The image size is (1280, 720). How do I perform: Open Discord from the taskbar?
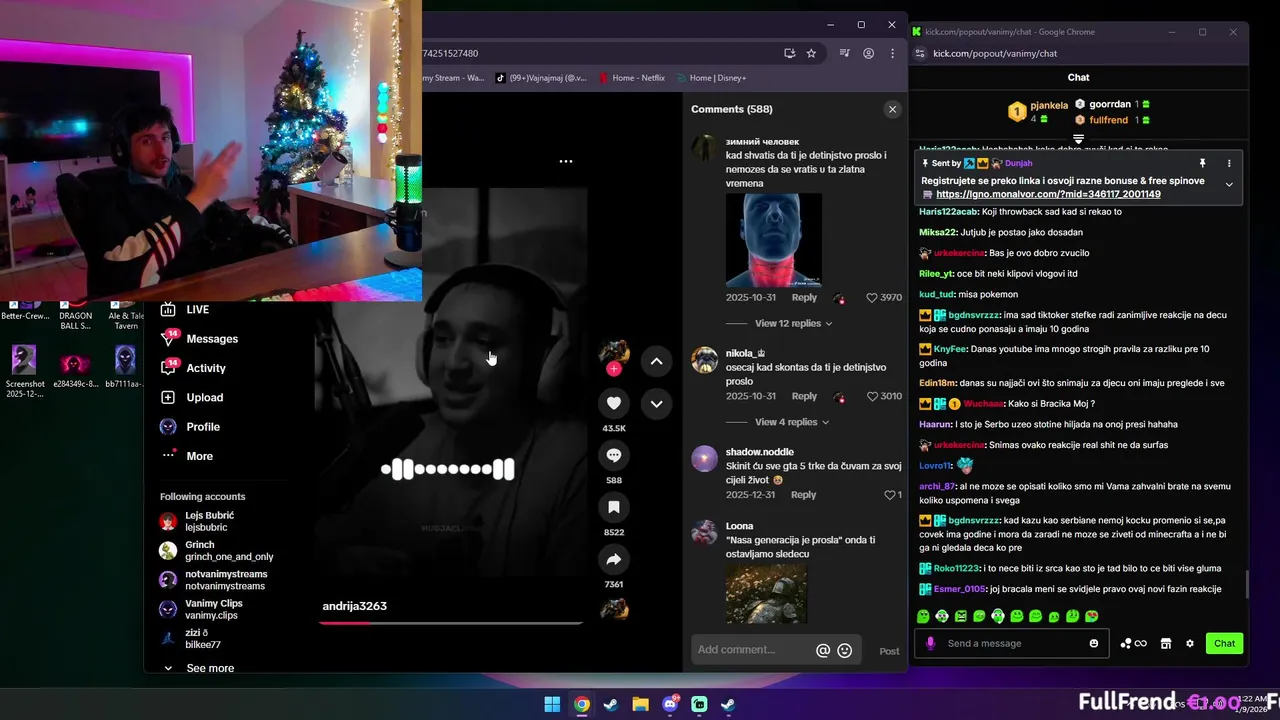(x=670, y=704)
